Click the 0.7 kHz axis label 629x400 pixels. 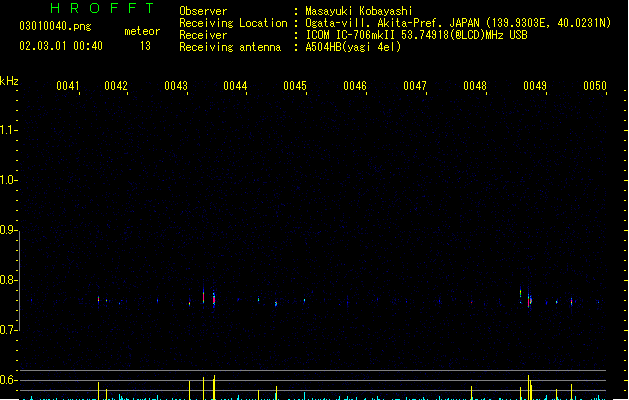[7, 330]
